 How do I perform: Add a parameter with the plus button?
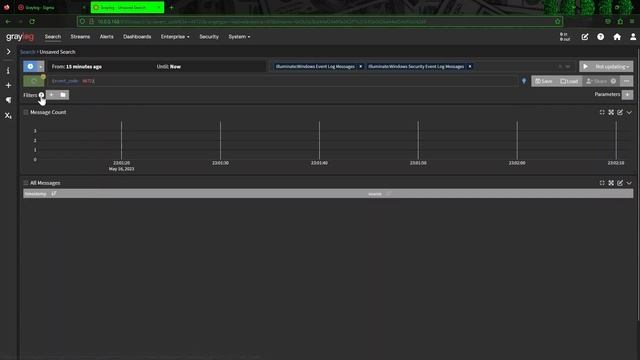tap(627, 95)
